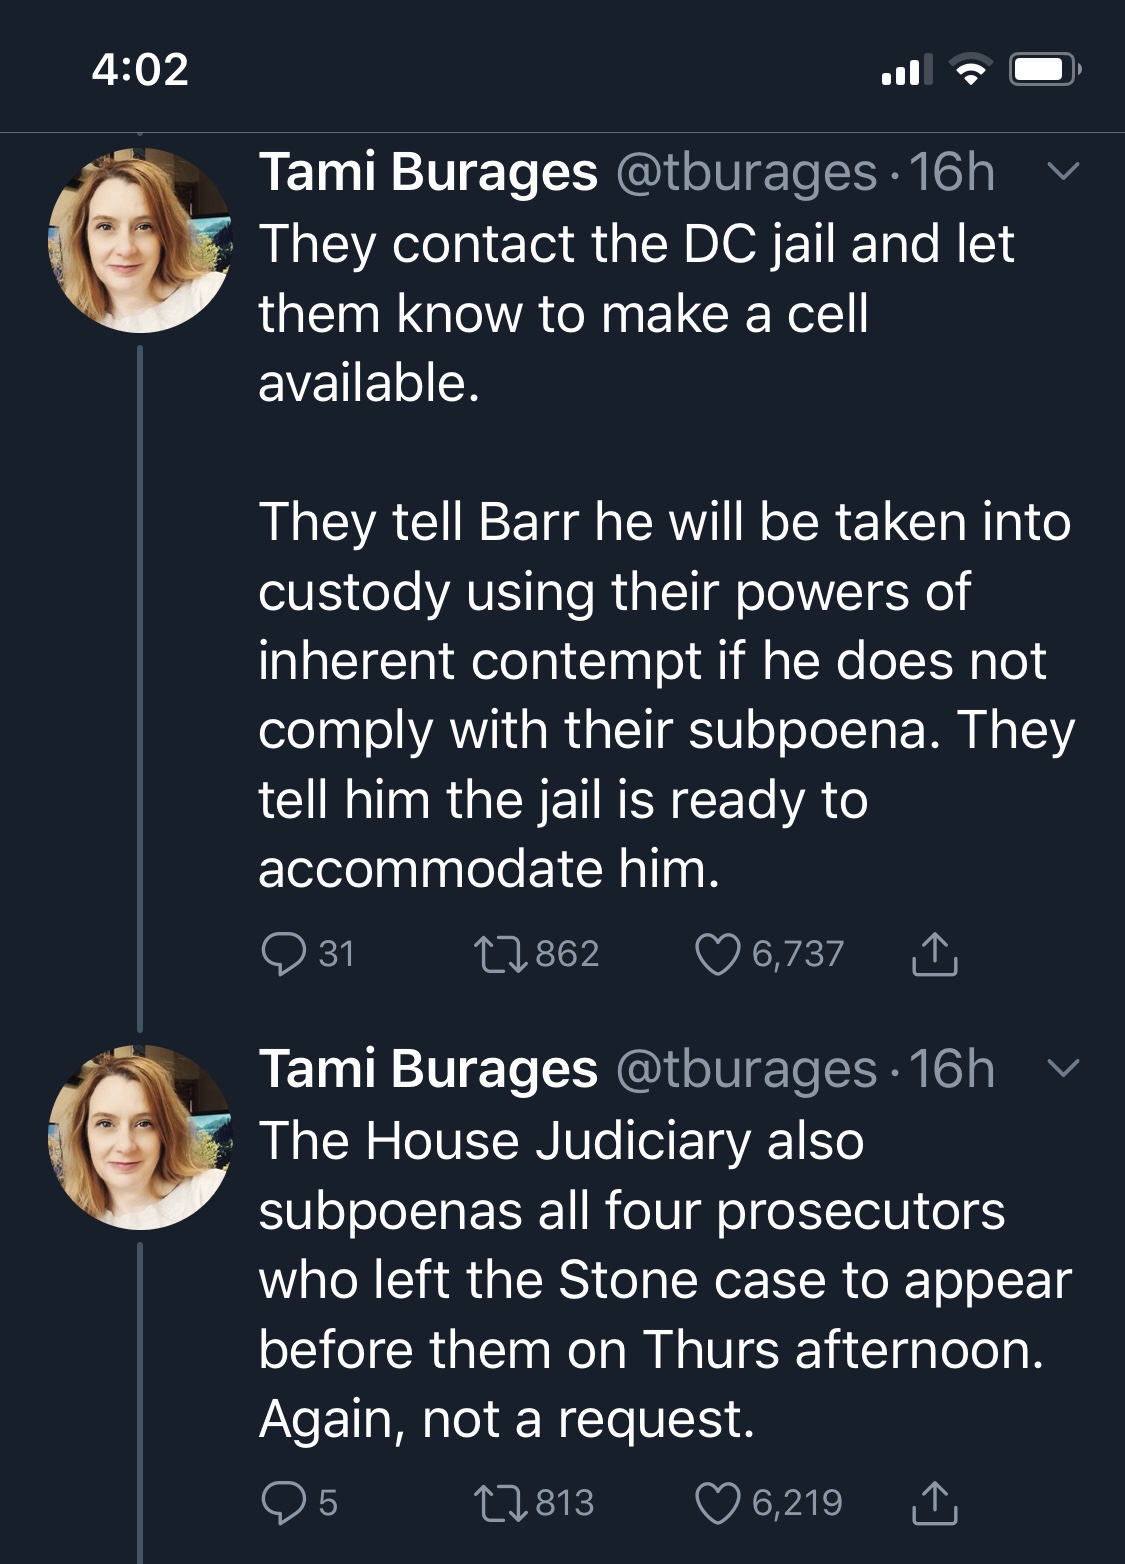
Task: Open the 16h timestamp of first tweet
Action: 952,172
